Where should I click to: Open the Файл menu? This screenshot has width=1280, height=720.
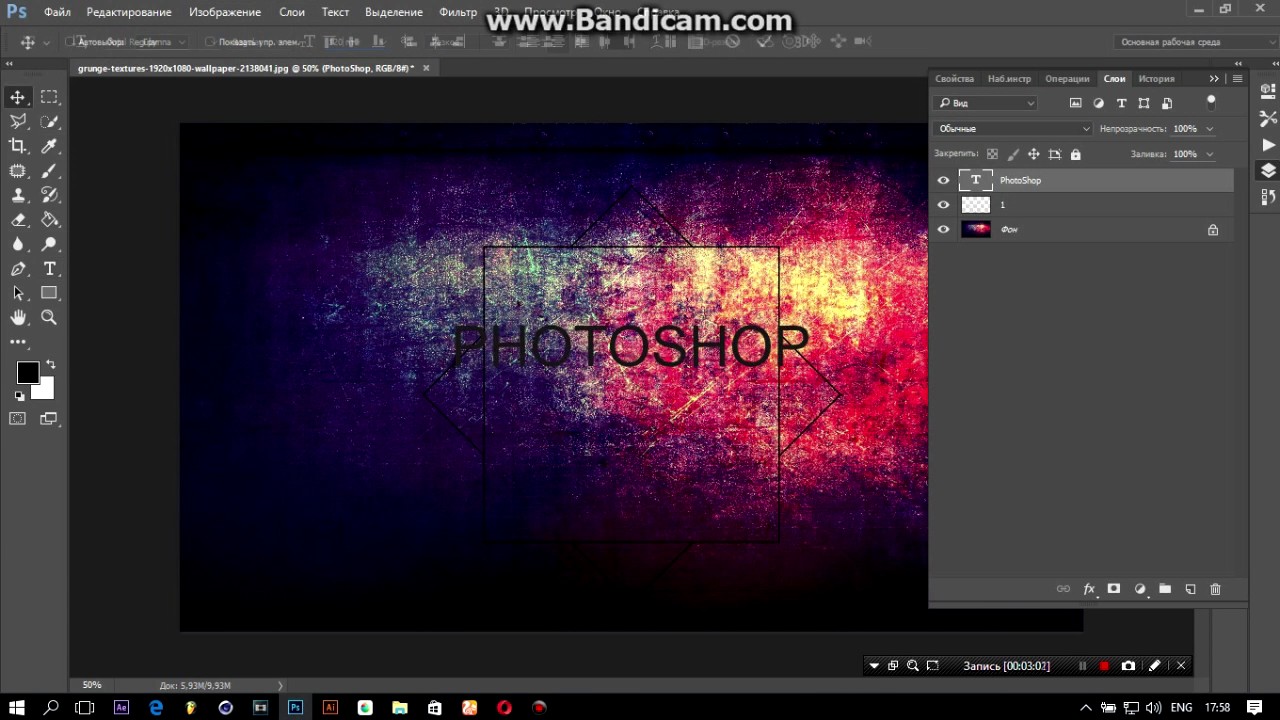point(57,12)
